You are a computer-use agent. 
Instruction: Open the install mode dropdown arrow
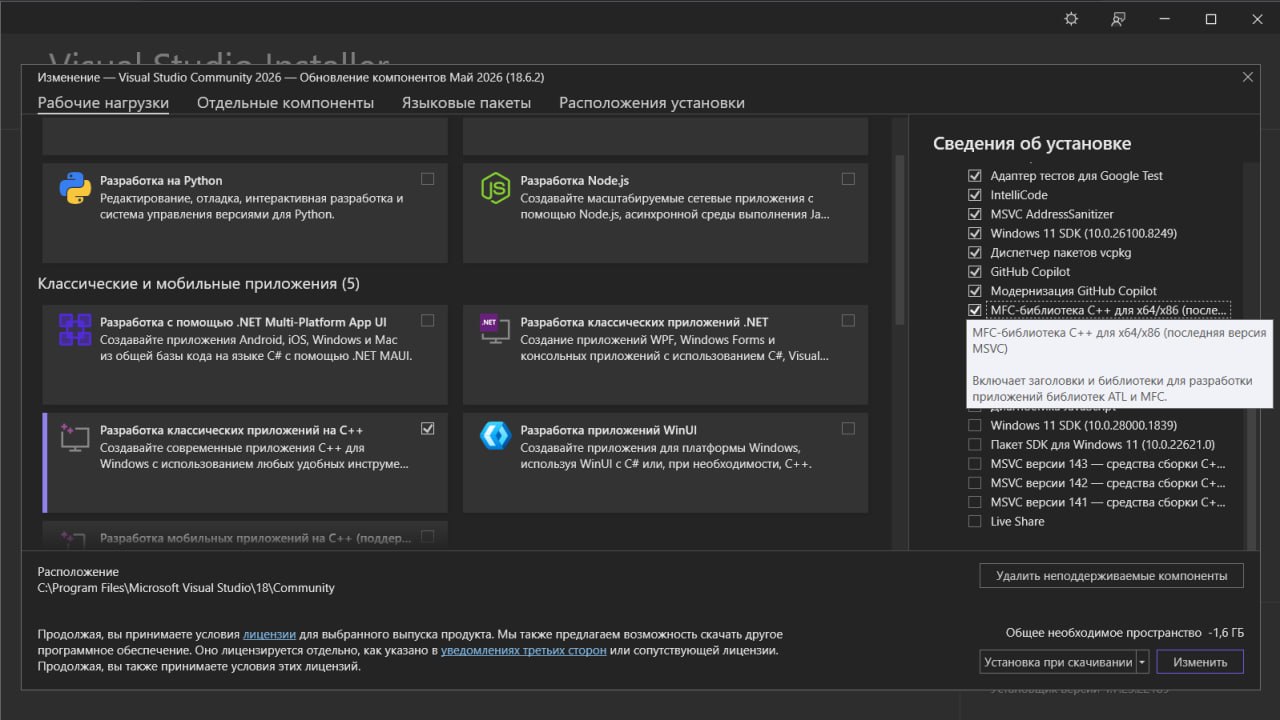tap(1142, 662)
